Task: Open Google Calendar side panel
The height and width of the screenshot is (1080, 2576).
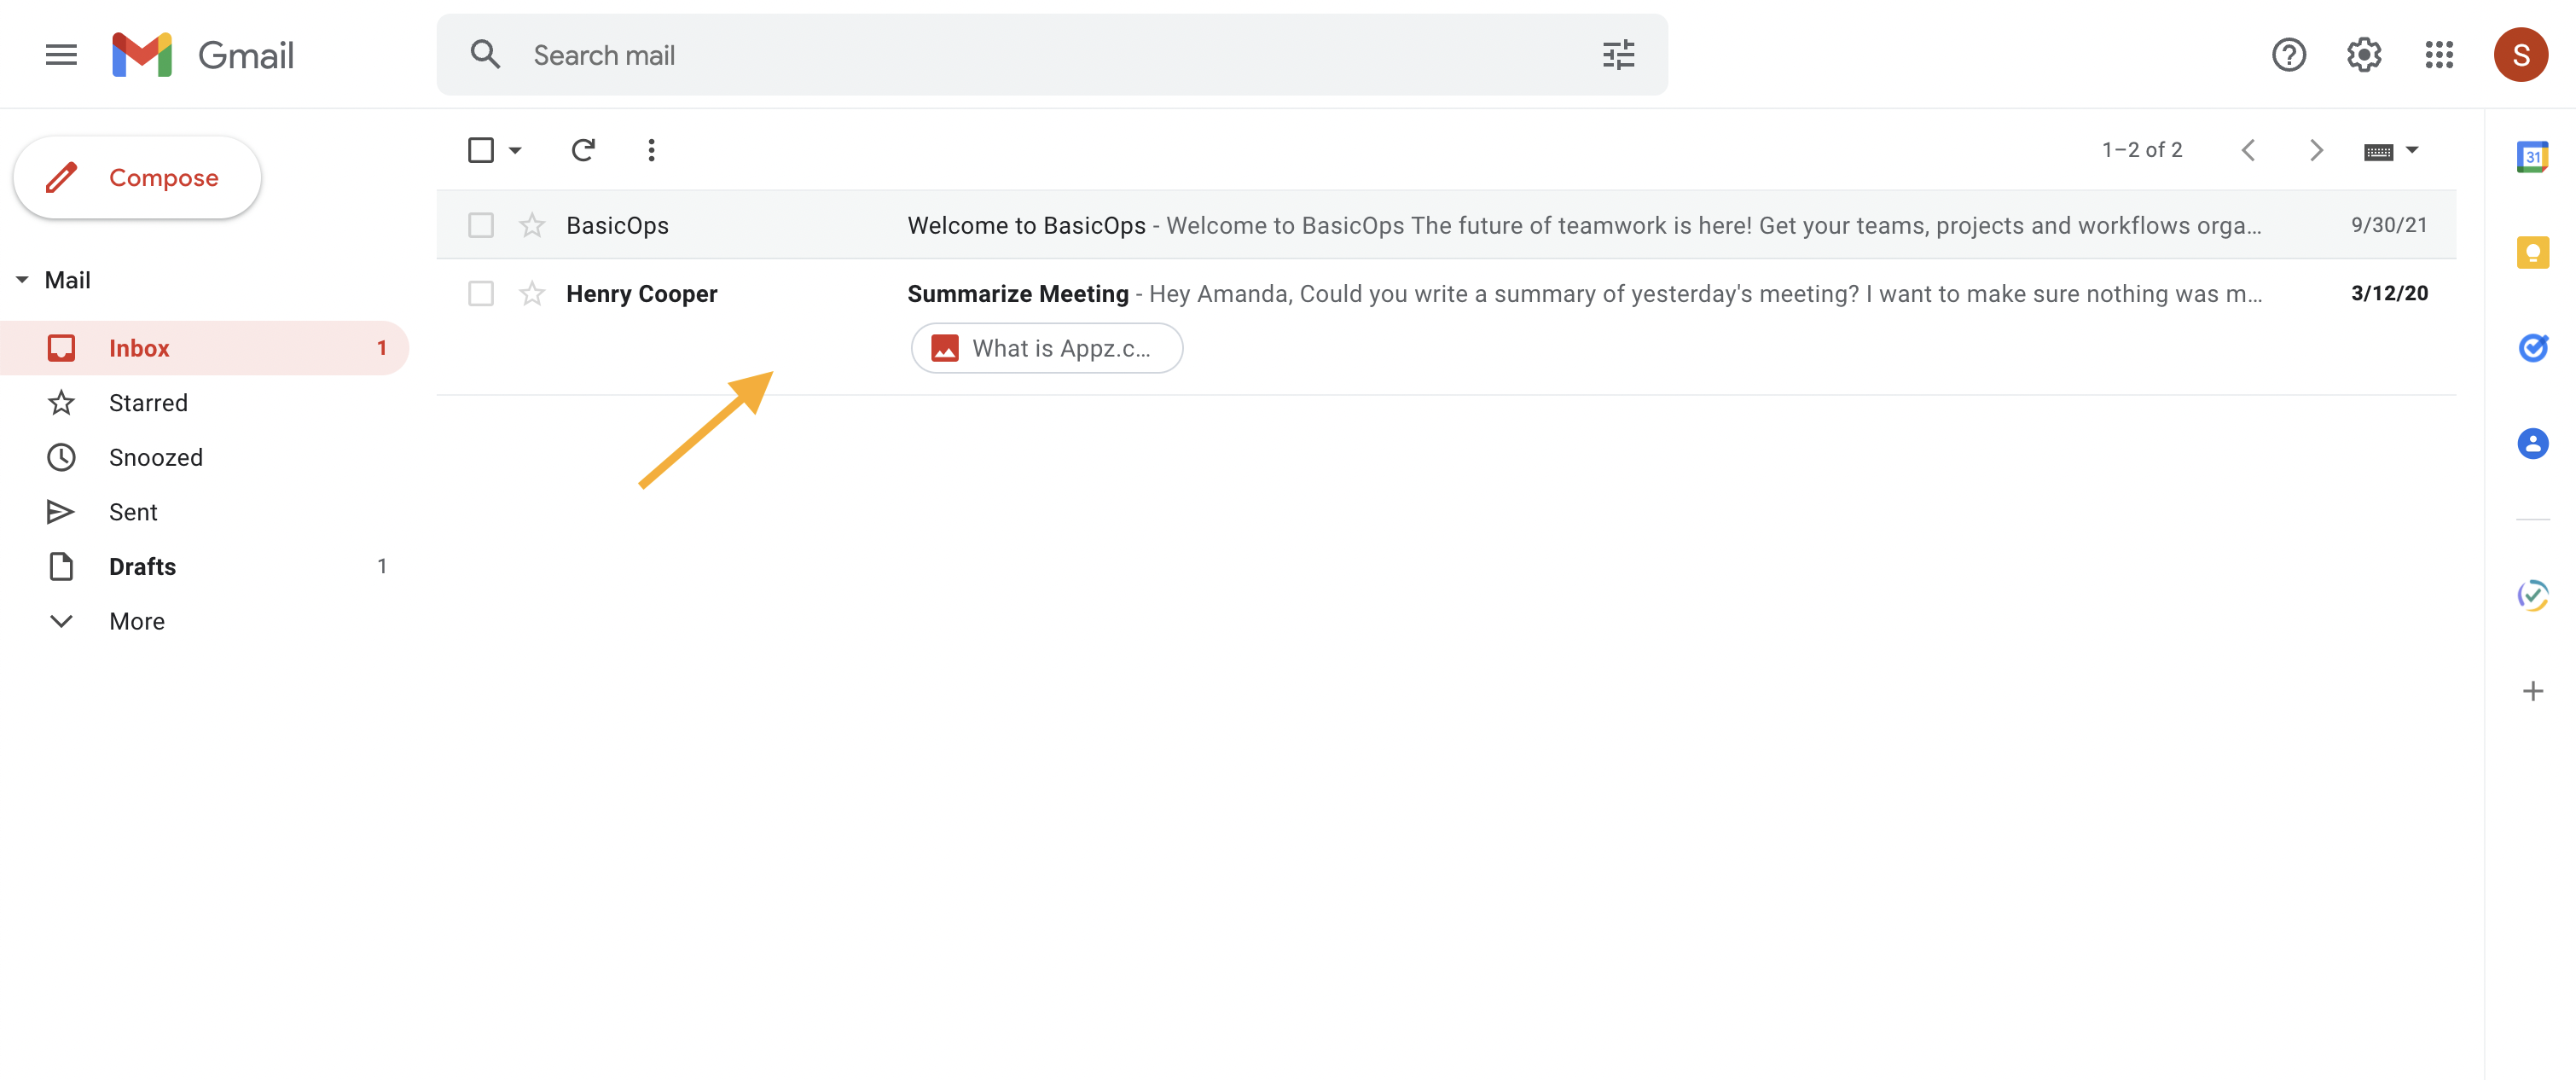Action: (x=2532, y=157)
